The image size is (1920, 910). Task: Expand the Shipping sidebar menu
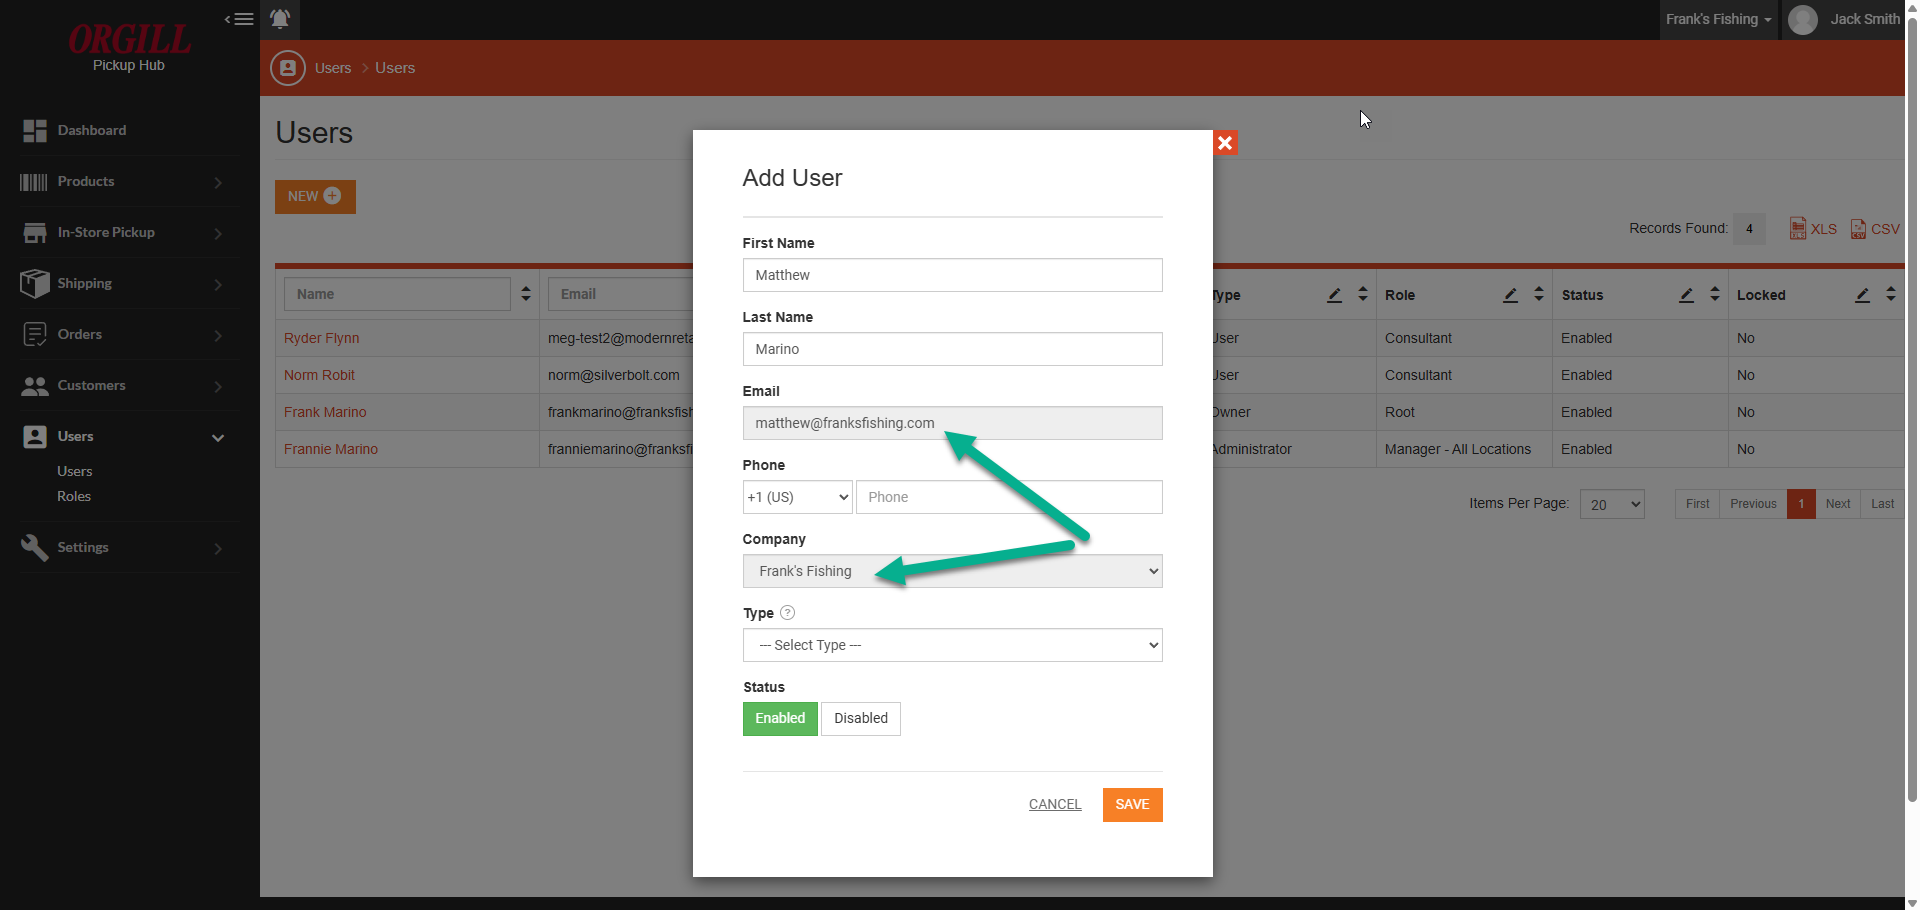[x=218, y=284]
